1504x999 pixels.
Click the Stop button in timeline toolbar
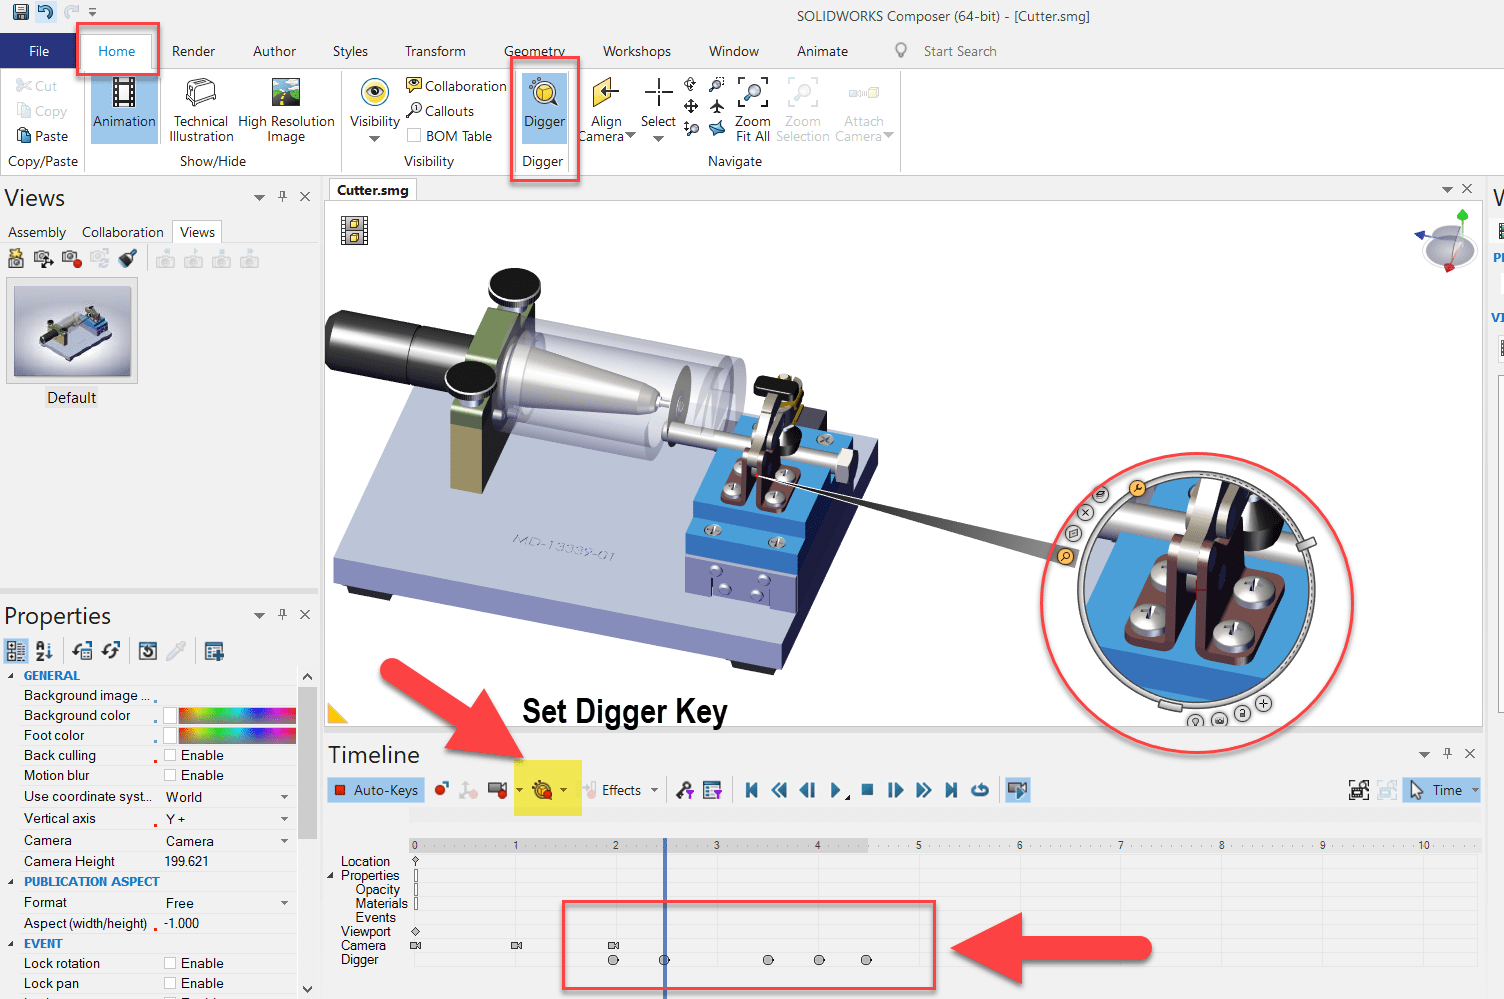[867, 790]
